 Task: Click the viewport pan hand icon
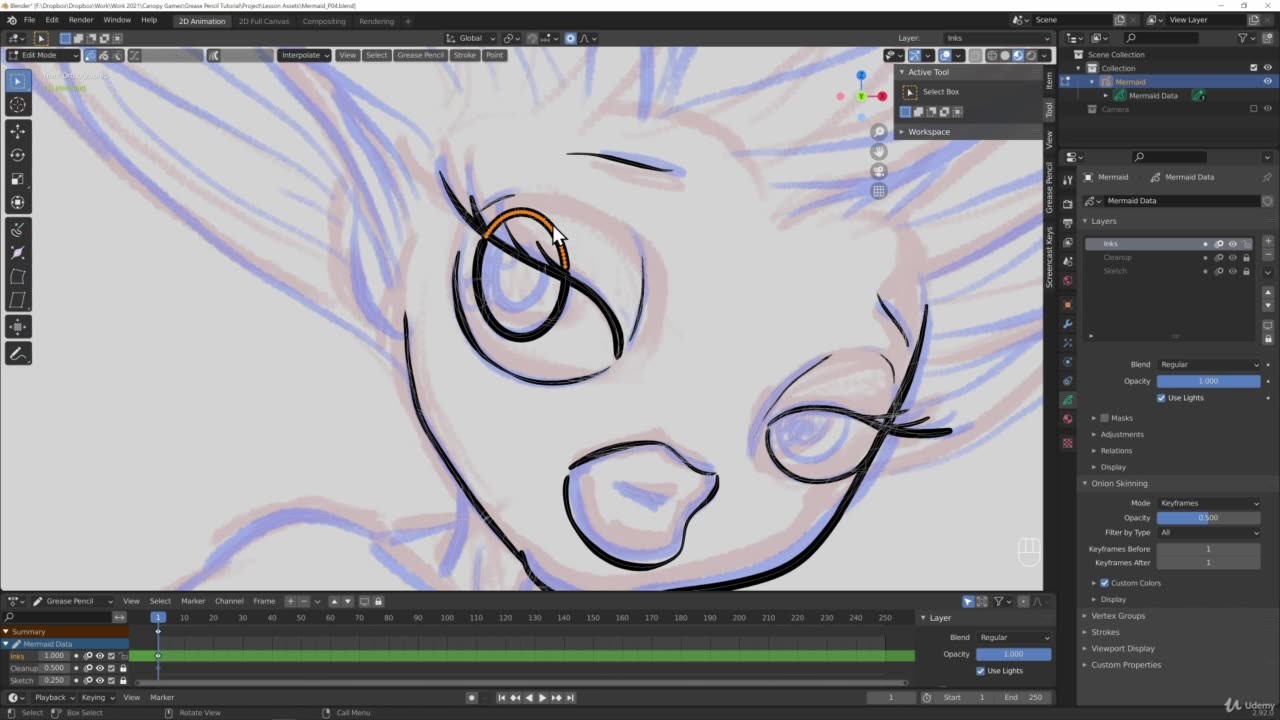(x=879, y=151)
